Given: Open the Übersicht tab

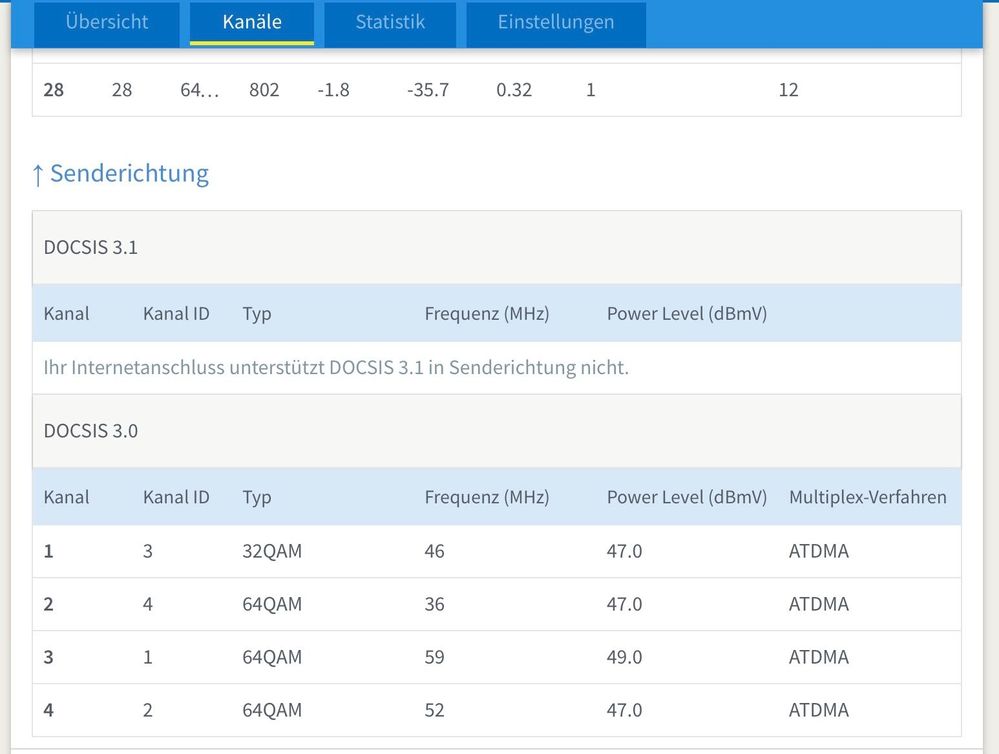Looking at the screenshot, I should (x=107, y=22).
